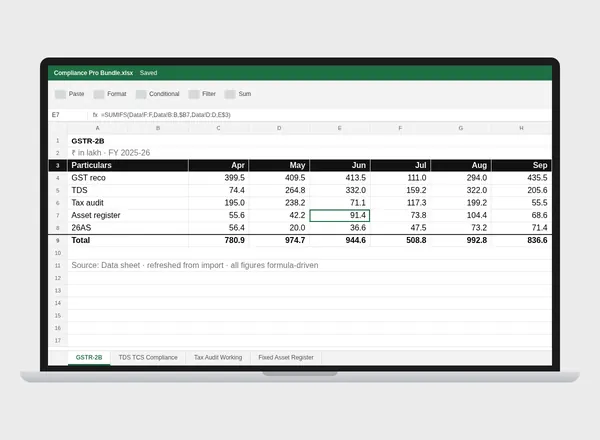Select total cell 944.6
The height and width of the screenshot is (440, 600).
click(x=339, y=240)
